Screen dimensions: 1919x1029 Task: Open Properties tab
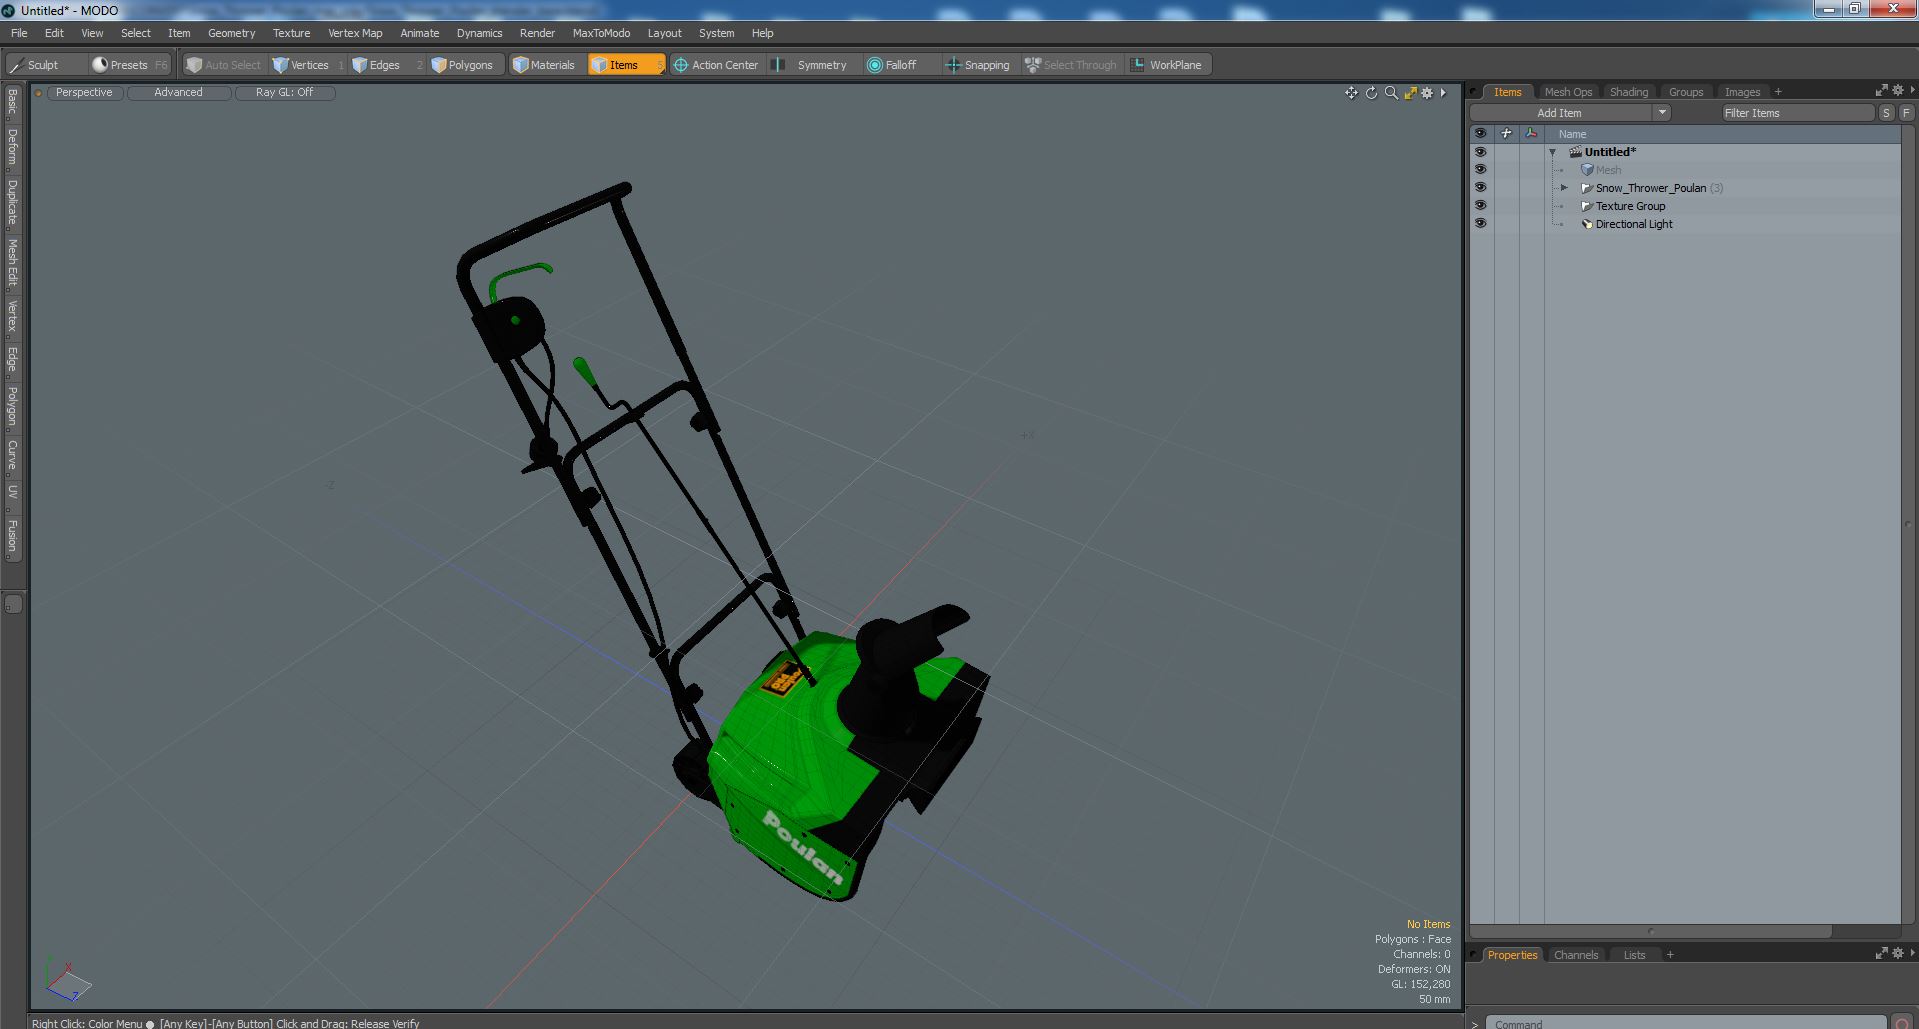[1512, 955]
